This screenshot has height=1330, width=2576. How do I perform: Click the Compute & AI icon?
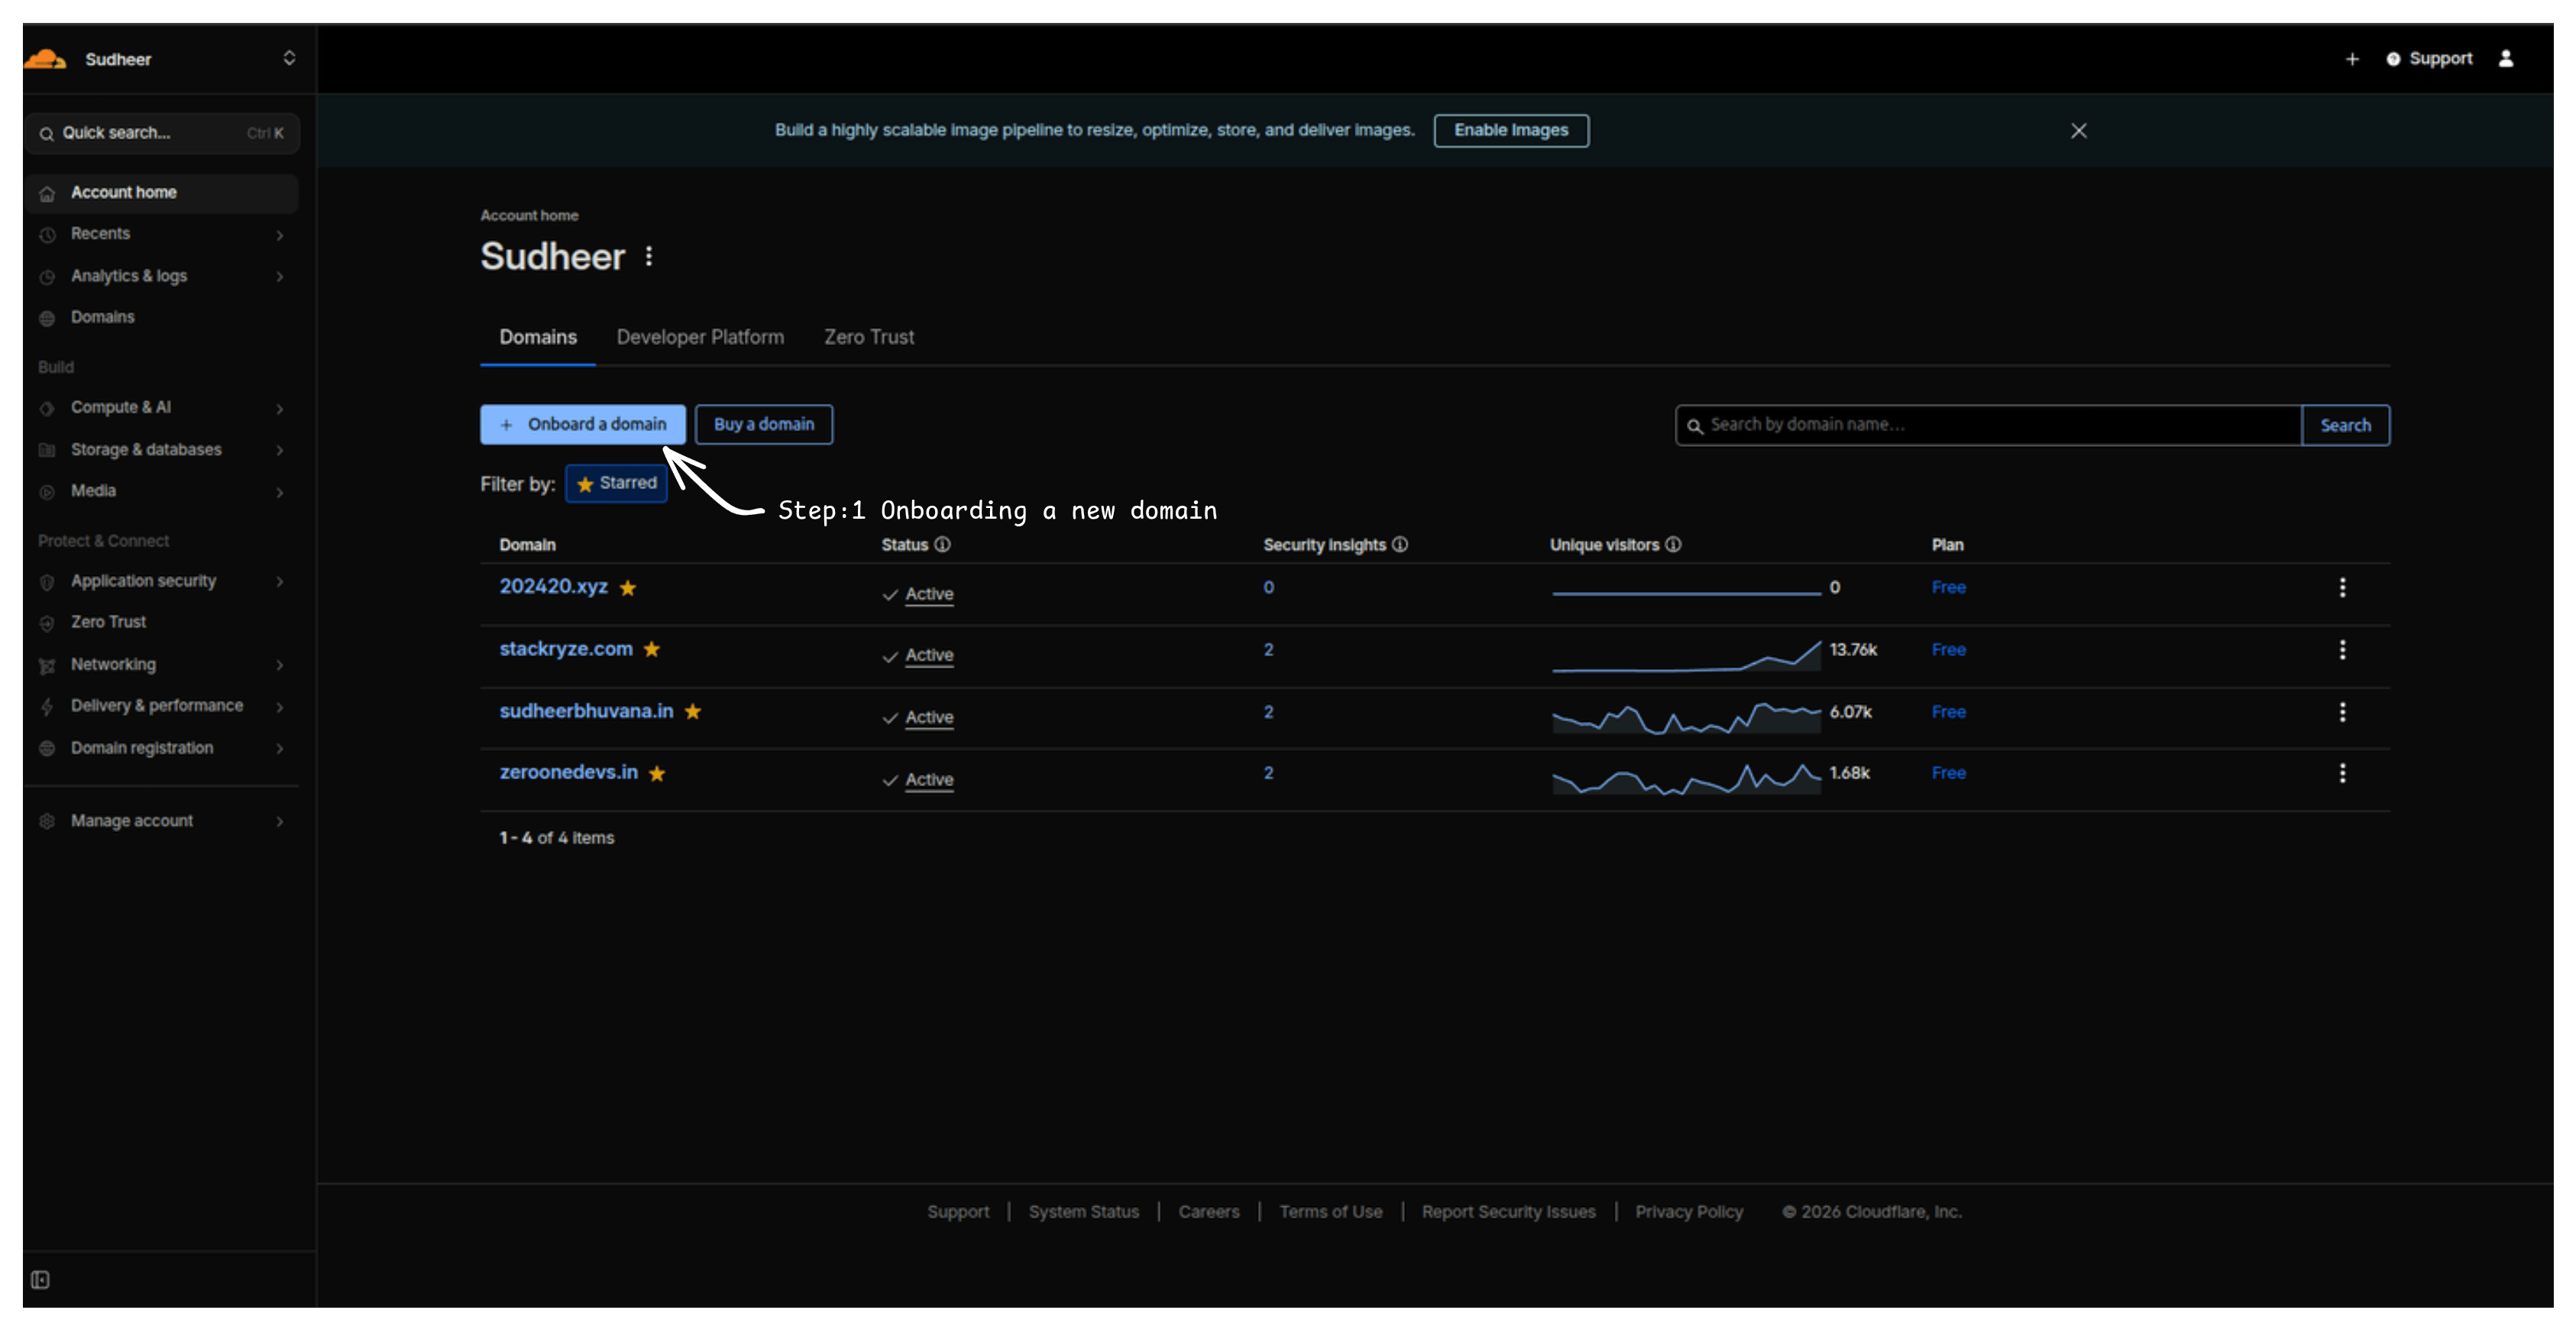[47, 409]
